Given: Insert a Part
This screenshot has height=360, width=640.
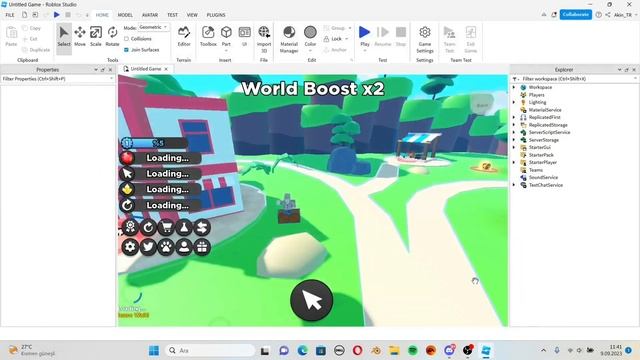Looking at the screenshot, I should pos(226,36).
